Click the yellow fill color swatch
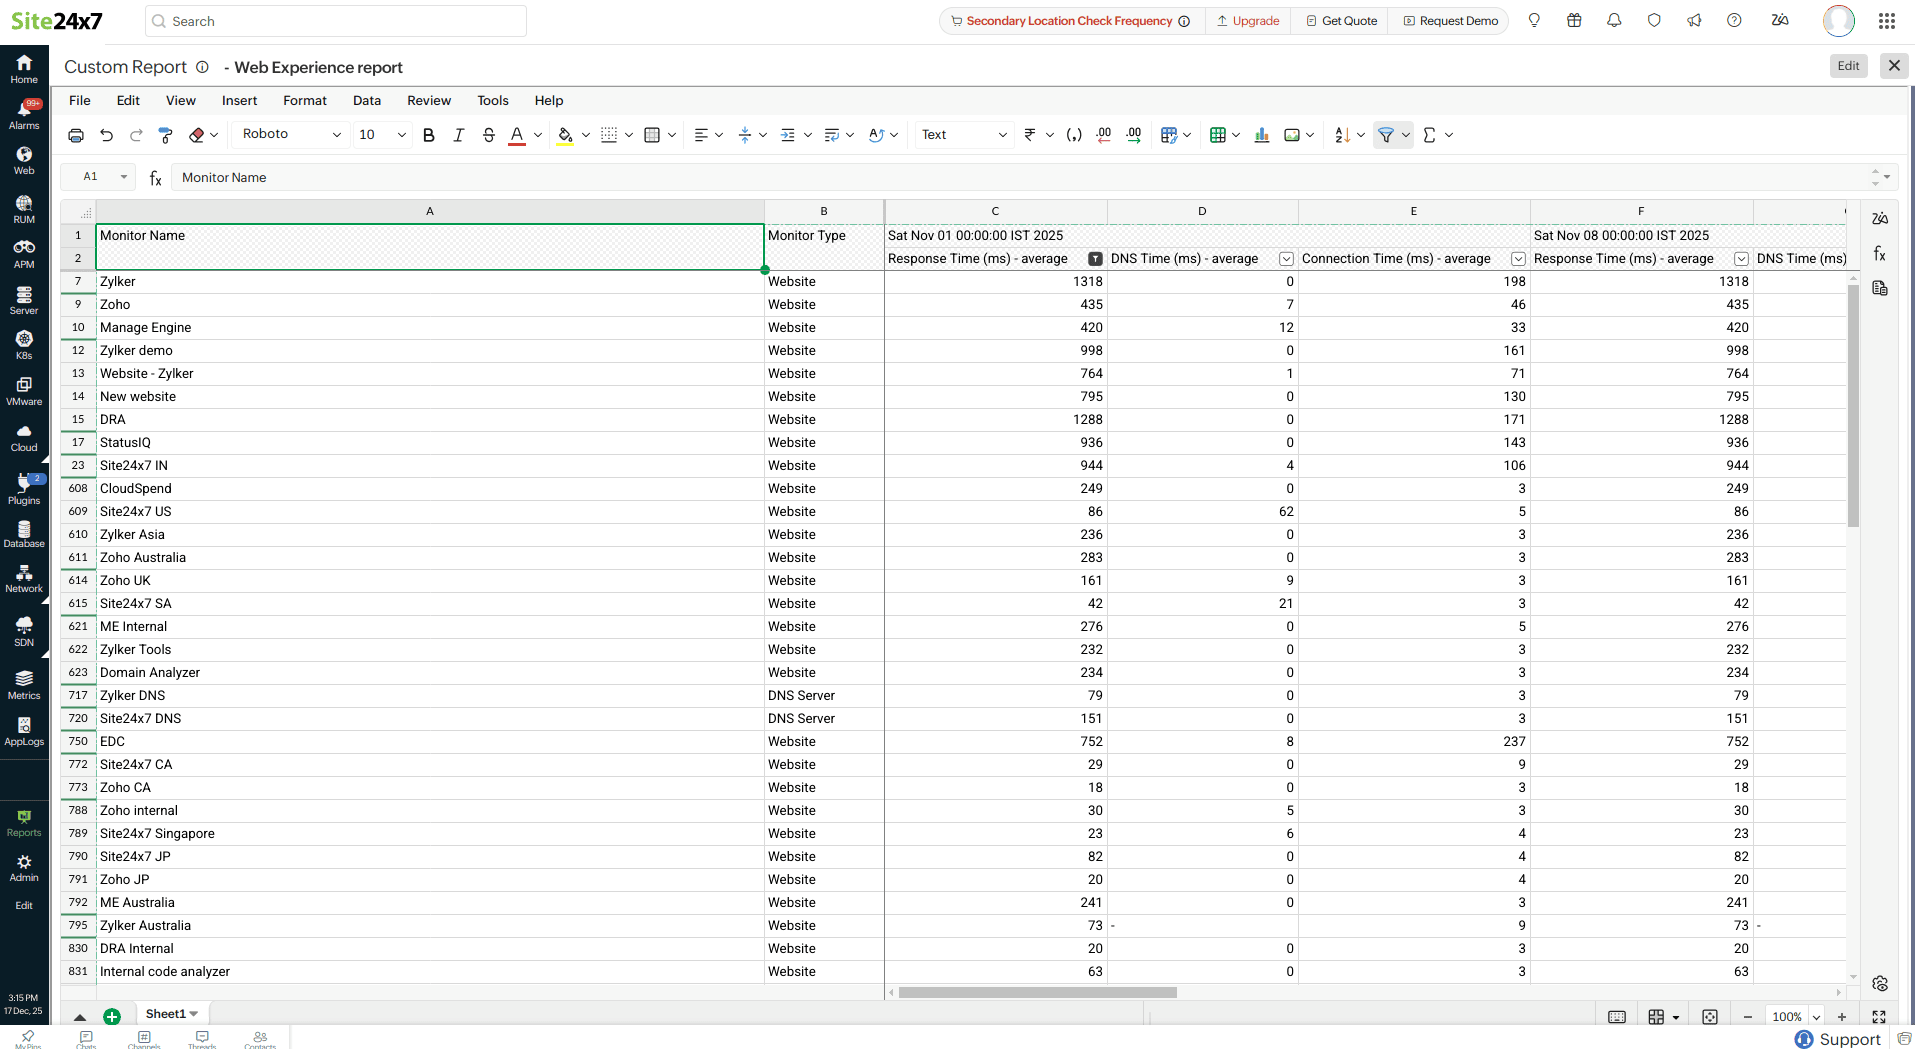1915x1049 pixels. 565,135
